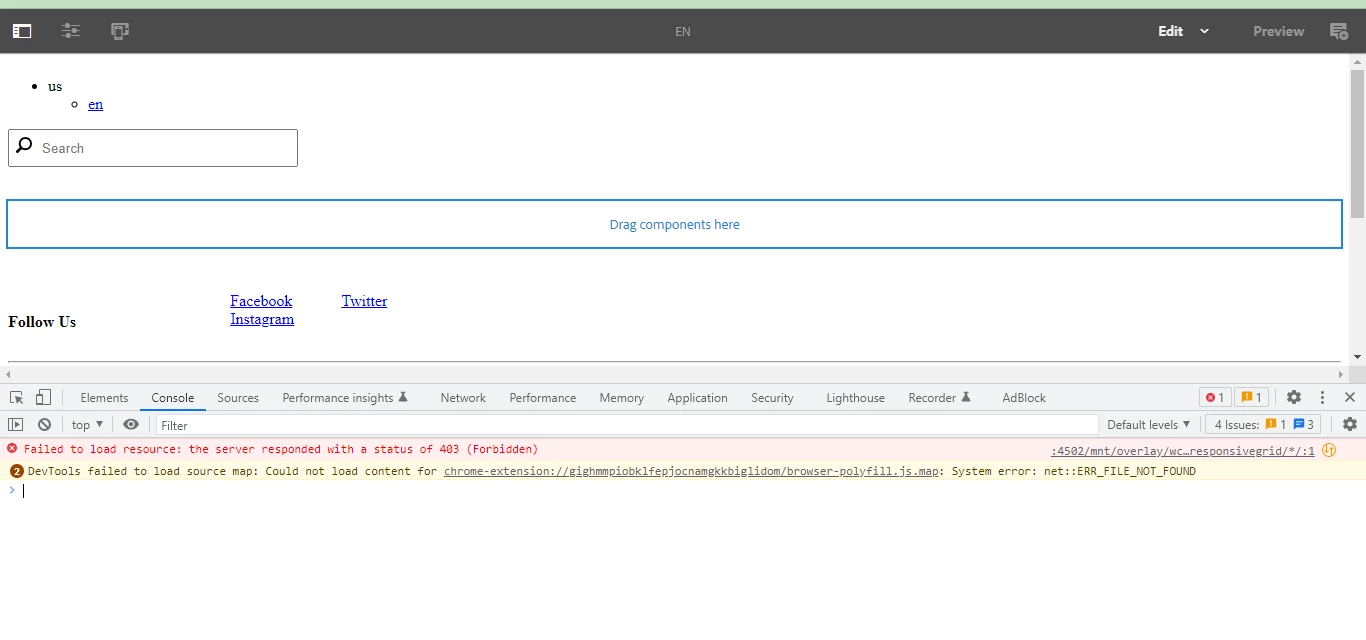Click the horizontal scrollbar left arrow

pos(7,373)
